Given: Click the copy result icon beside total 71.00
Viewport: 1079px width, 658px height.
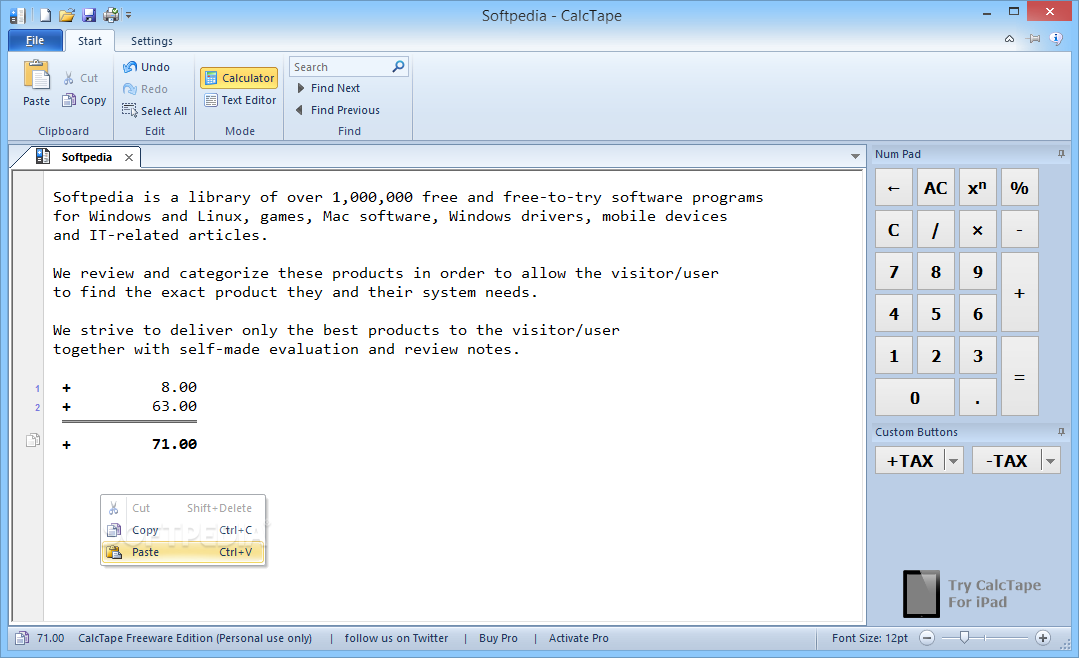Looking at the screenshot, I should point(32,440).
